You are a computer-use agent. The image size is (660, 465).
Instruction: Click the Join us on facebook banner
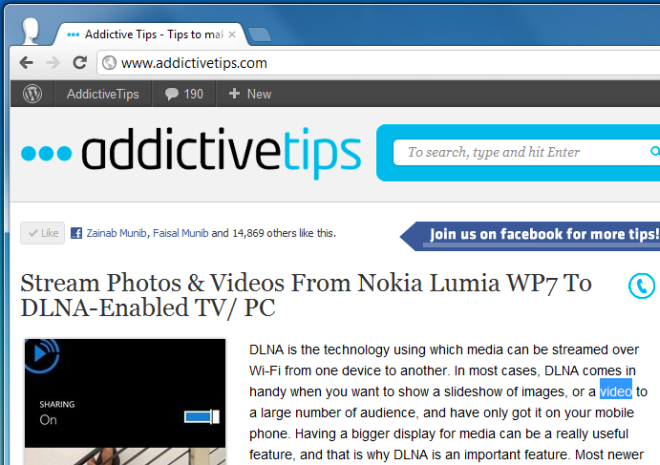pyautogui.click(x=530, y=236)
